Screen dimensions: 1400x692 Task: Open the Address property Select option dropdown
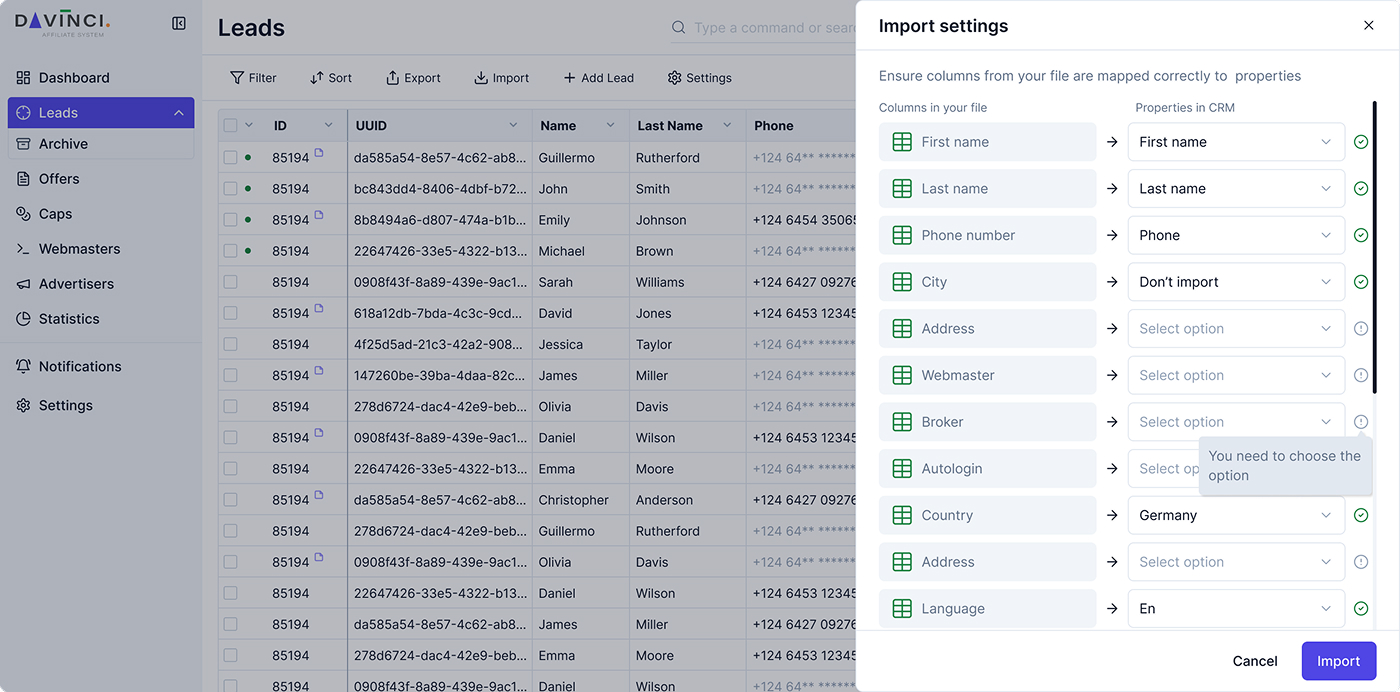coord(1235,329)
